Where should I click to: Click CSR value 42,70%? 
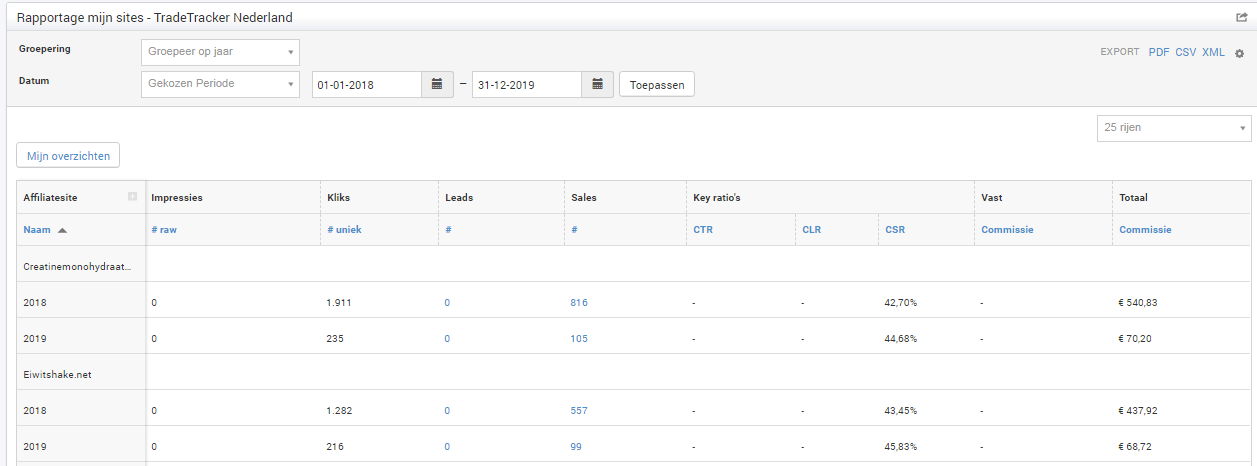(x=901, y=302)
